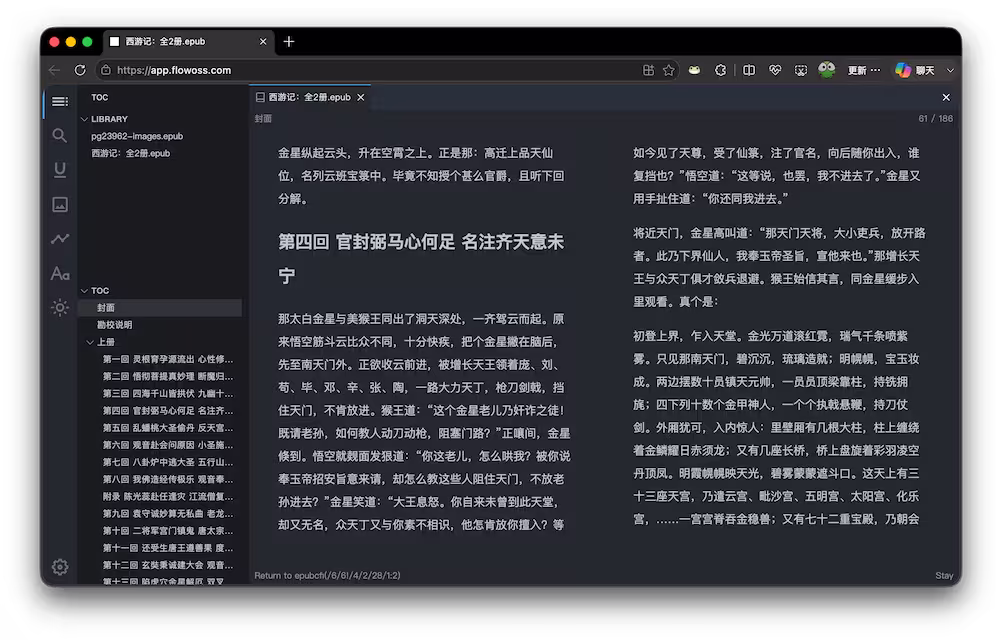Open the browser essentials heart icon
Viewport: 1002px width, 640px height.
(x=775, y=70)
